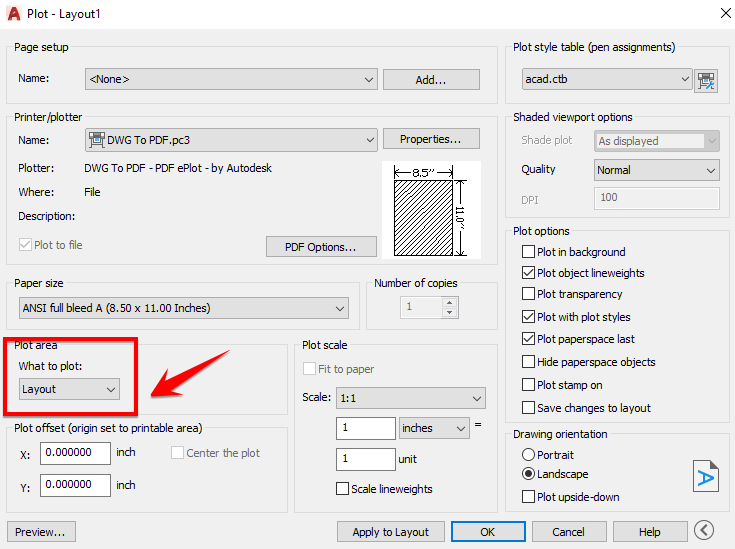Click the Preview... button

pyautogui.click(x=41, y=532)
